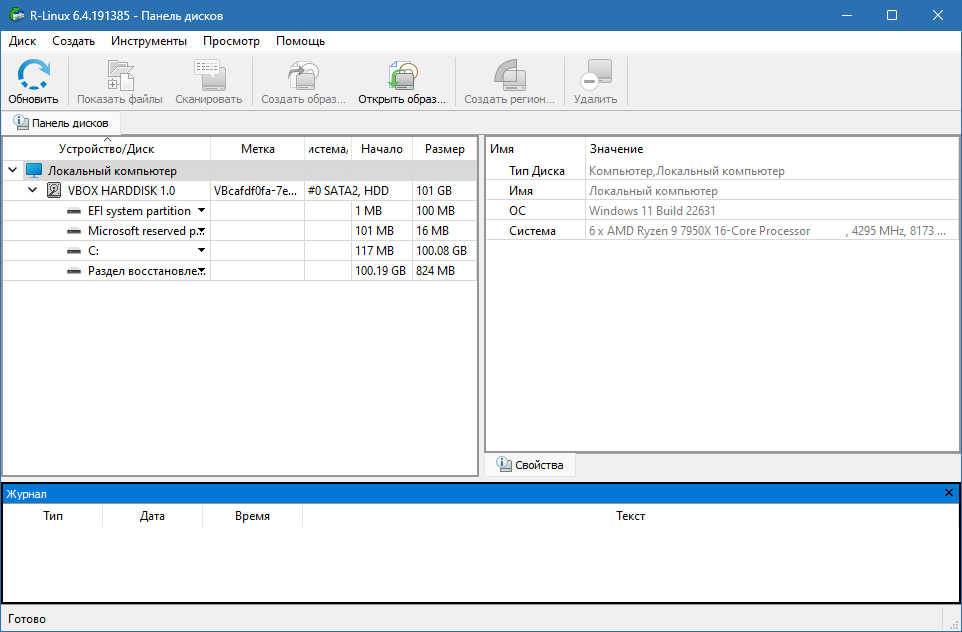Click the Тип Диска property name
The image size is (962, 632).
click(537, 171)
